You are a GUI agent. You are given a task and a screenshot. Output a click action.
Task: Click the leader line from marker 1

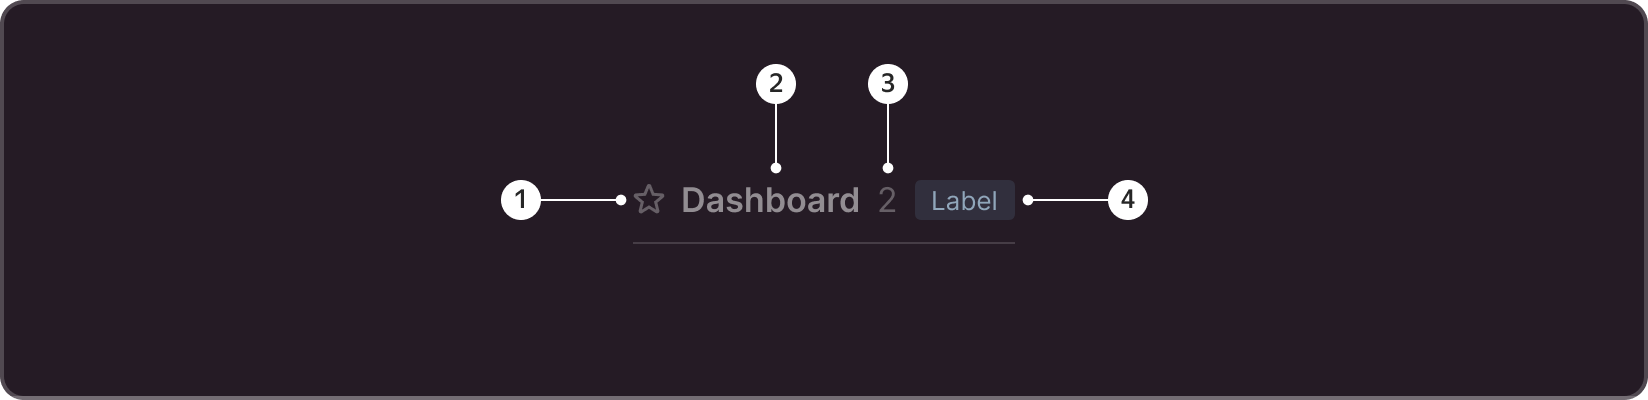pyautogui.click(x=578, y=200)
